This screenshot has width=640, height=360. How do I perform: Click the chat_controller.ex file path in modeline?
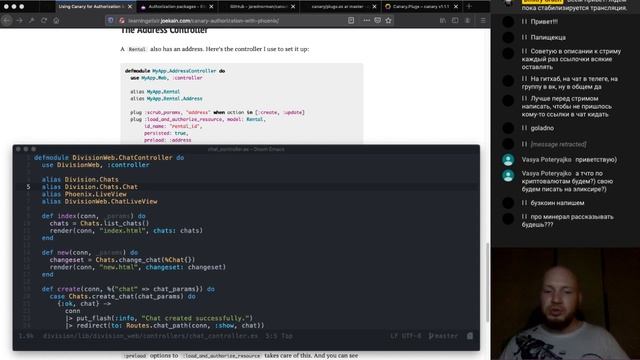pos(151,336)
